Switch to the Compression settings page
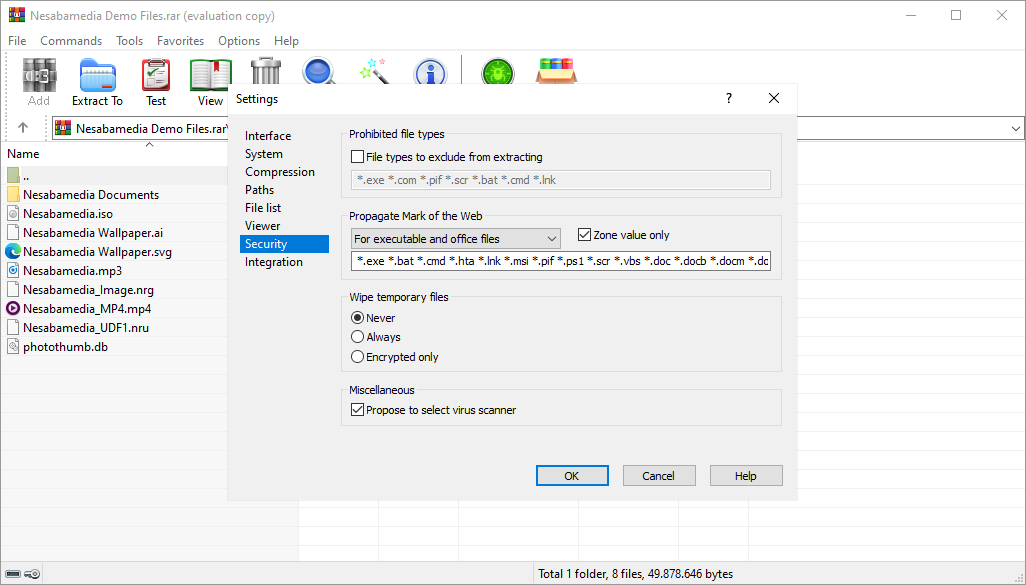1026x585 pixels. click(280, 172)
